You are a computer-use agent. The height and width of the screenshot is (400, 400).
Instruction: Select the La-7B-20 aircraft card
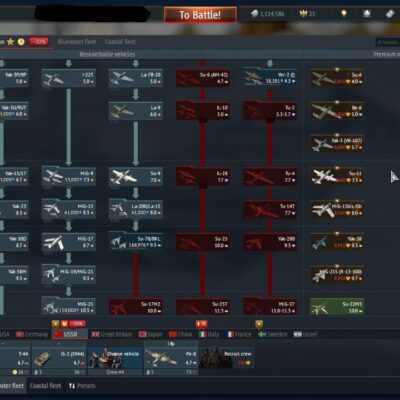(136, 78)
